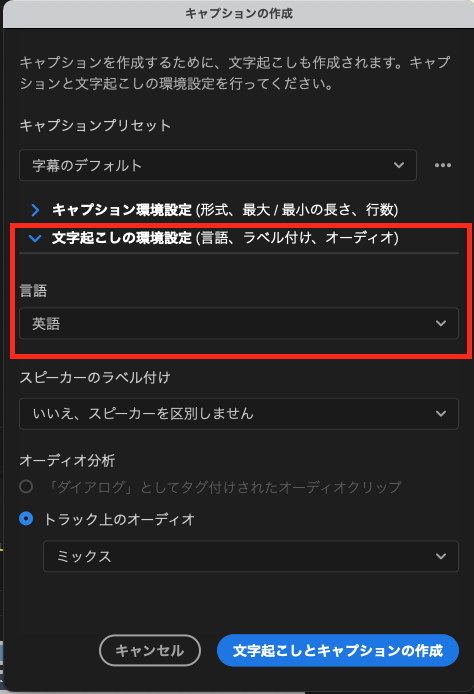The height and width of the screenshot is (694, 474).
Task: Click 文字起こしとキャプションの作成 button
Action: 338,650
